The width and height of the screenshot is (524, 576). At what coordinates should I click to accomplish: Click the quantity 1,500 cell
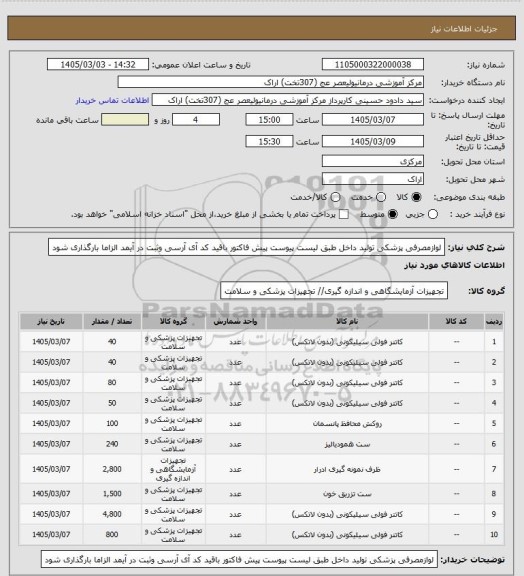[x=112, y=494]
